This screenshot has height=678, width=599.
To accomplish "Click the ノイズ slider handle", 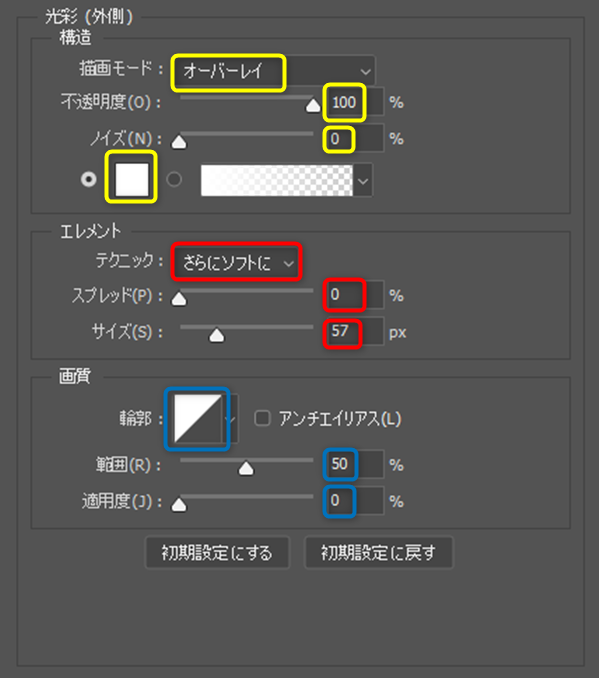I will 179,141.
